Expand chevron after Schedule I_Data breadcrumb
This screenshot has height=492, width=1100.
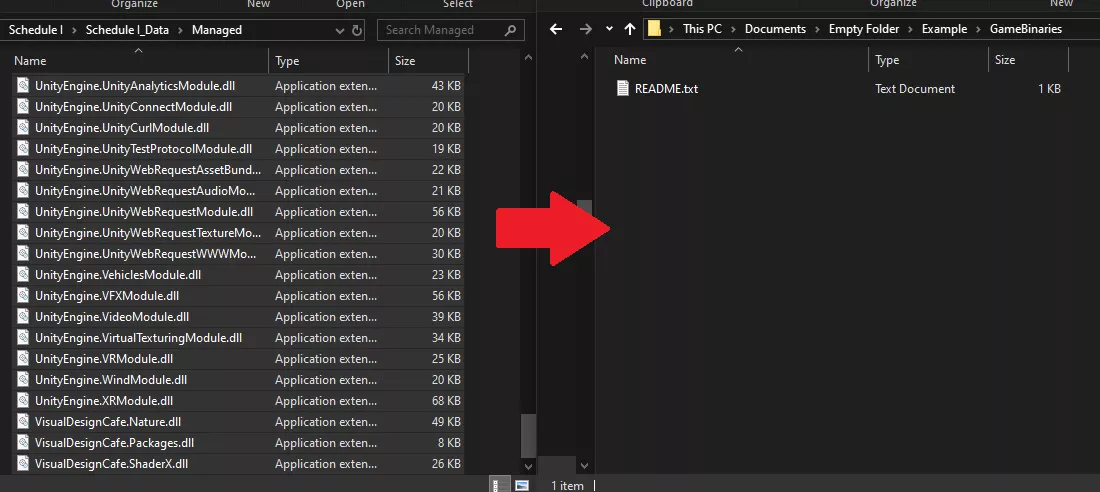click(x=180, y=30)
